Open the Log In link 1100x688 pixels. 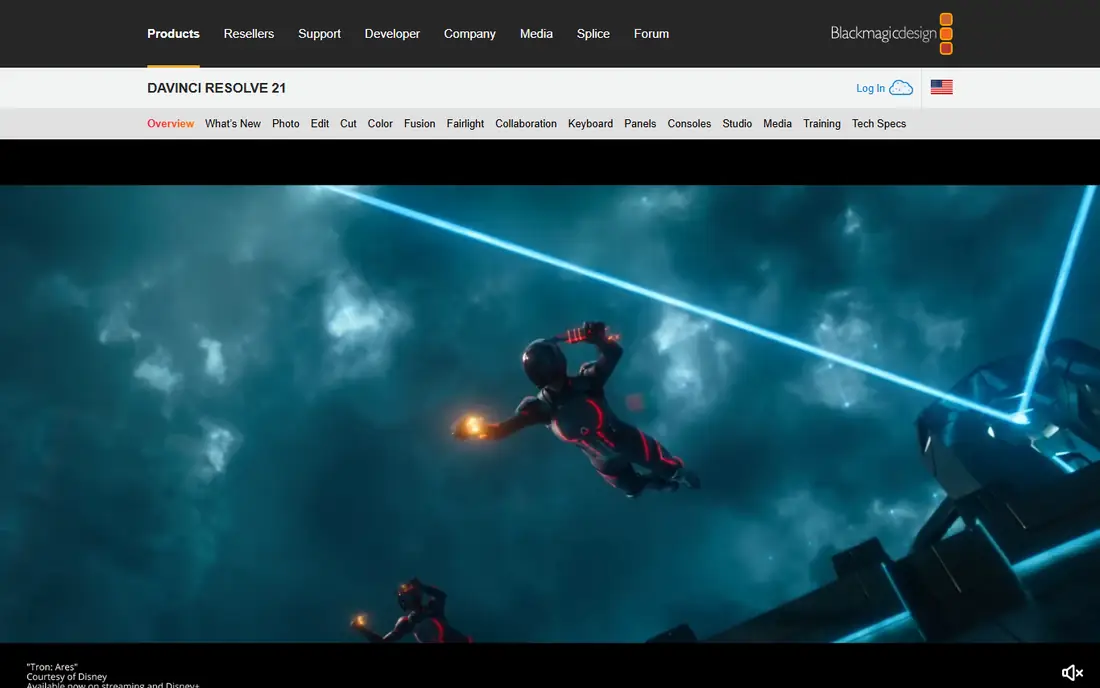coord(870,88)
